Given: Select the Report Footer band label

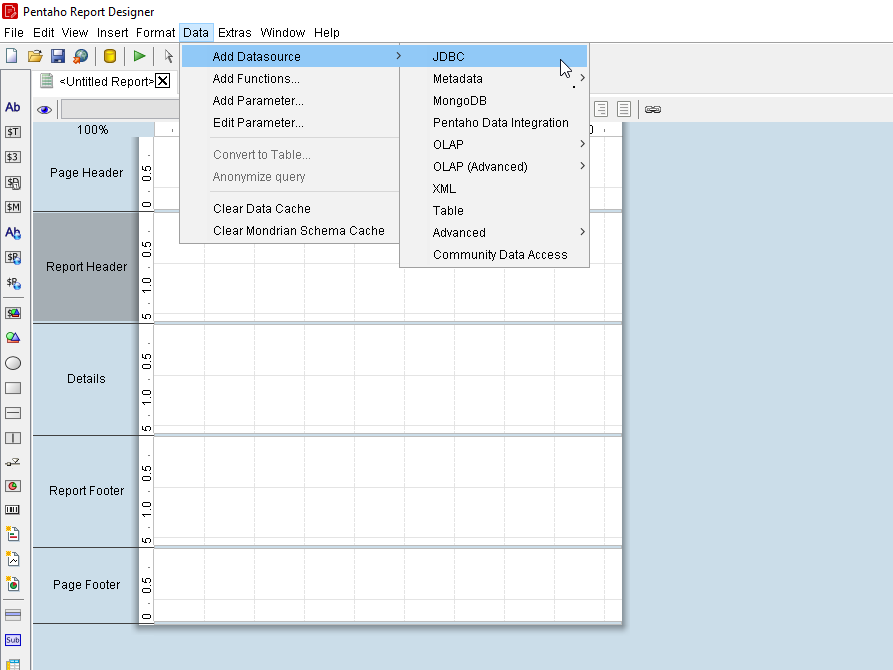Looking at the screenshot, I should [86, 491].
